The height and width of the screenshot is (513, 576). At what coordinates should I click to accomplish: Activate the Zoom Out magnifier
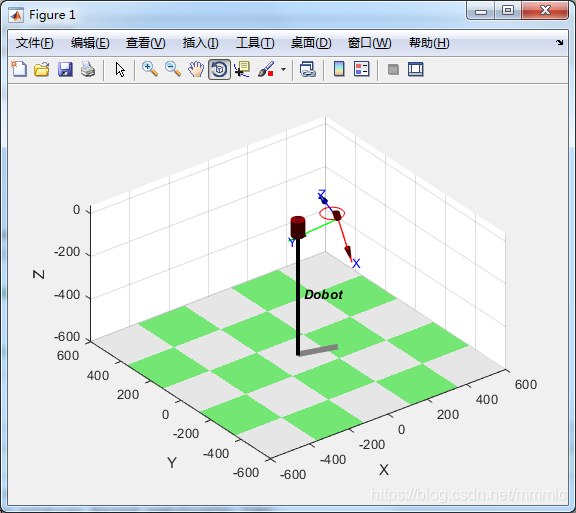coord(173,69)
